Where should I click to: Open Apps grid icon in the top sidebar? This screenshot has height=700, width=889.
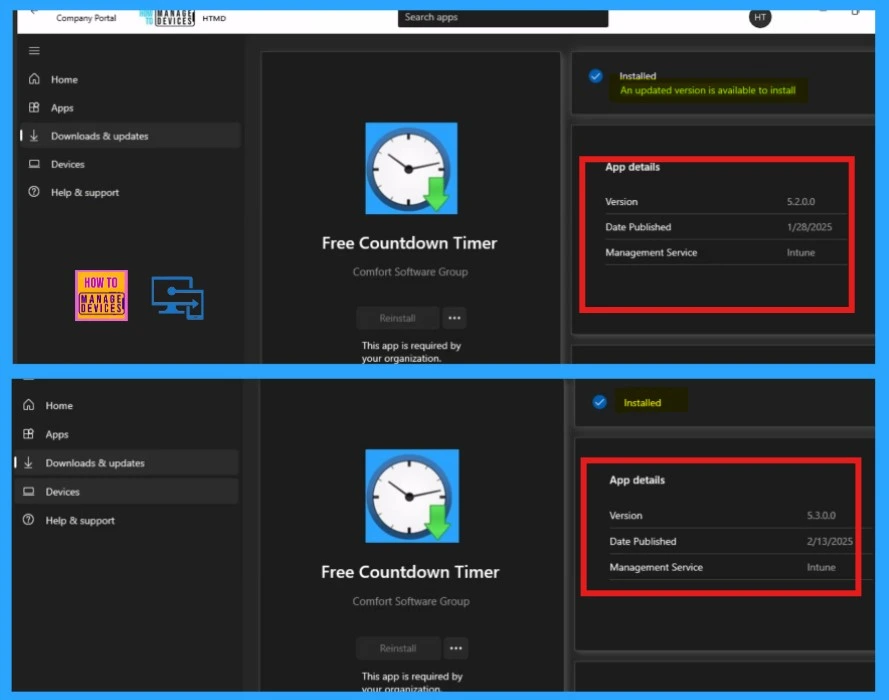pos(34,107)
